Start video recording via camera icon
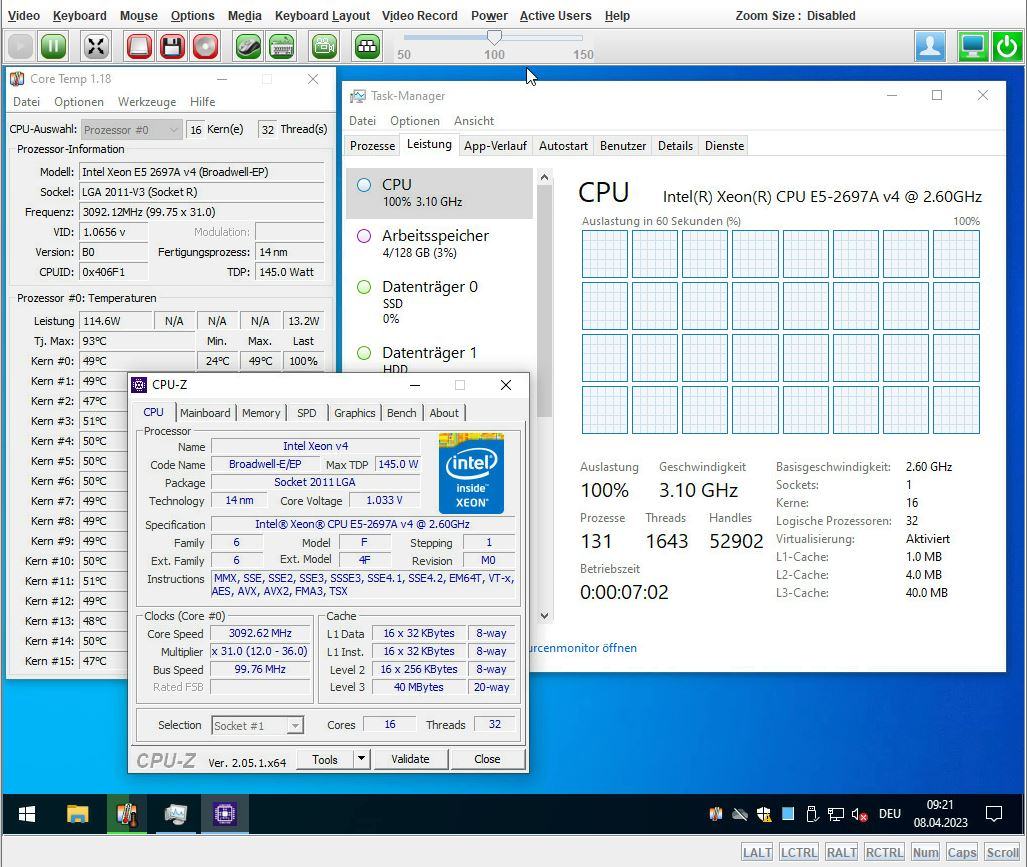Image resolution: width=1027 pixels, height=867 pixels. [x=324, y=46]
